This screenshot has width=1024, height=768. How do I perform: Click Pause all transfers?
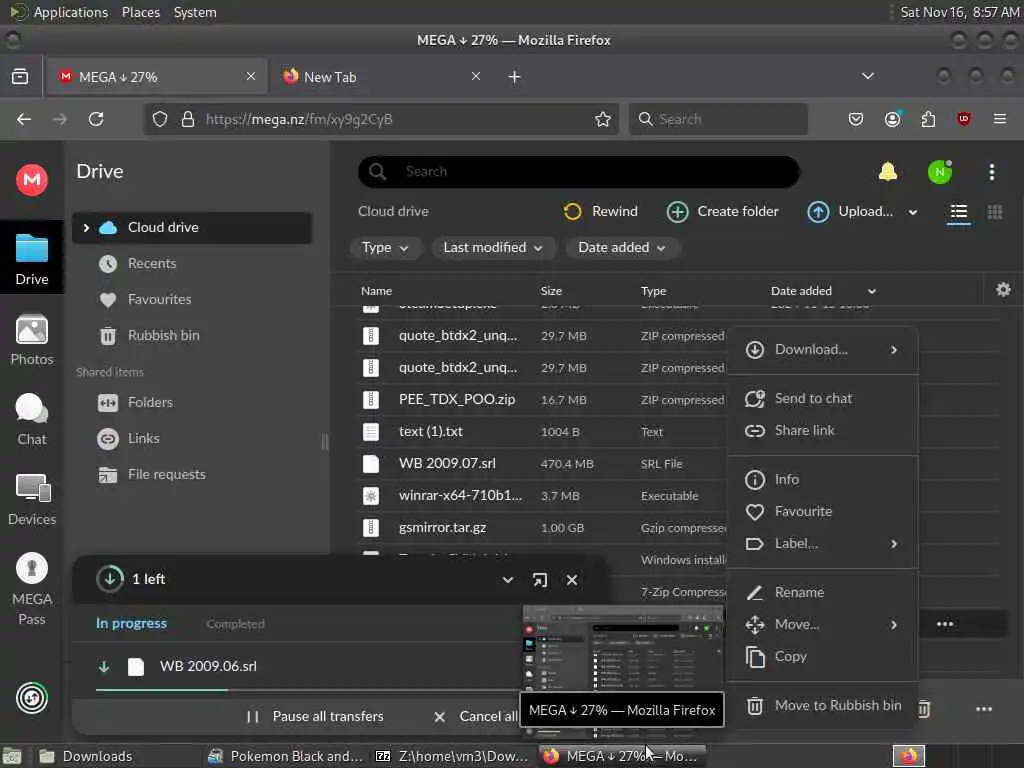315,716
